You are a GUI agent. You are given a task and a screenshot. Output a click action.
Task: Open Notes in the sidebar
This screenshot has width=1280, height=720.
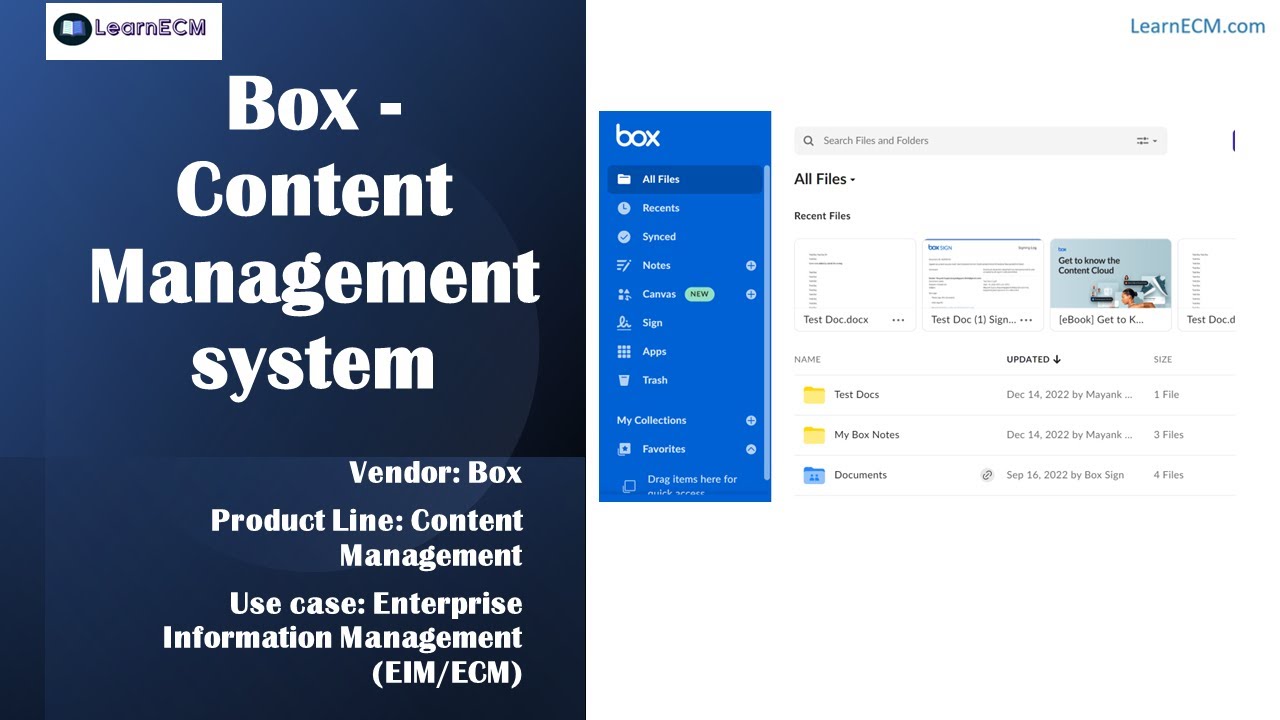656,265
